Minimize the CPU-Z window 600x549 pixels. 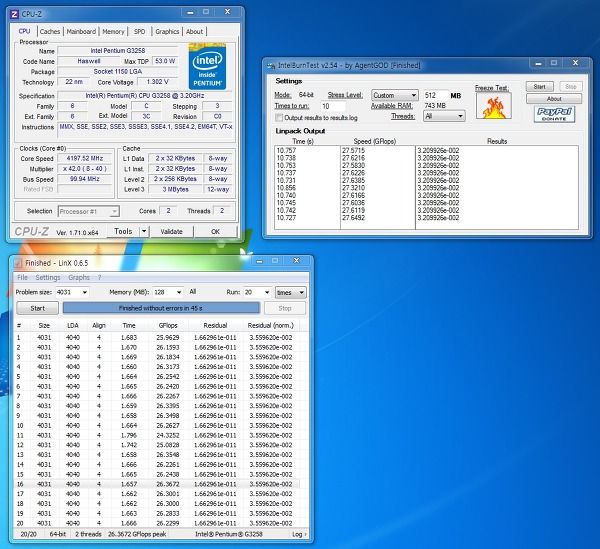pyautogui.click(x=190, y=13)
